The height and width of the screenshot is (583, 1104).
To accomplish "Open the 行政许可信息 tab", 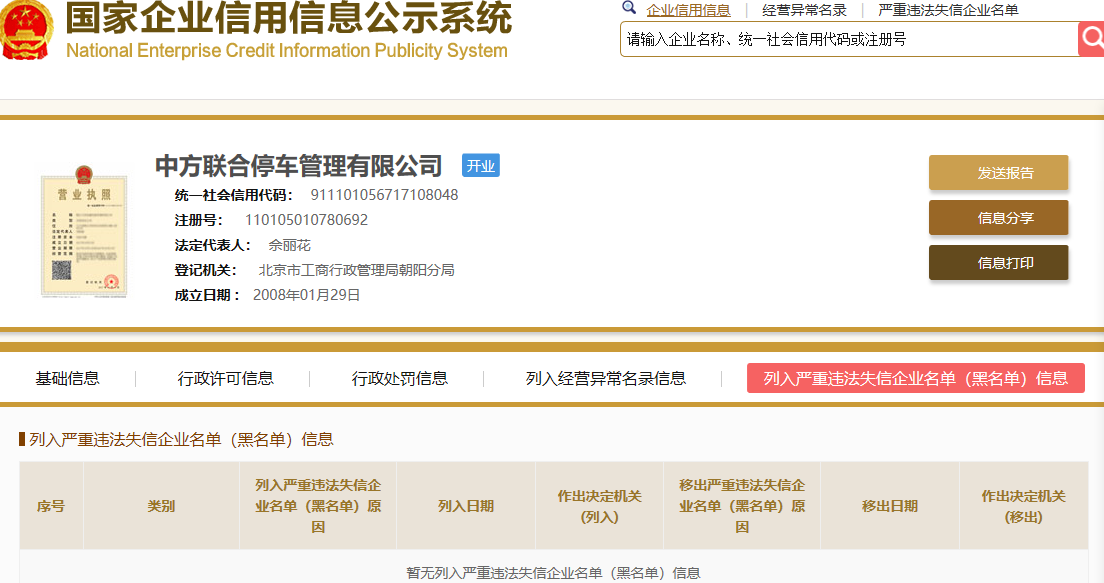I will 225,378.
